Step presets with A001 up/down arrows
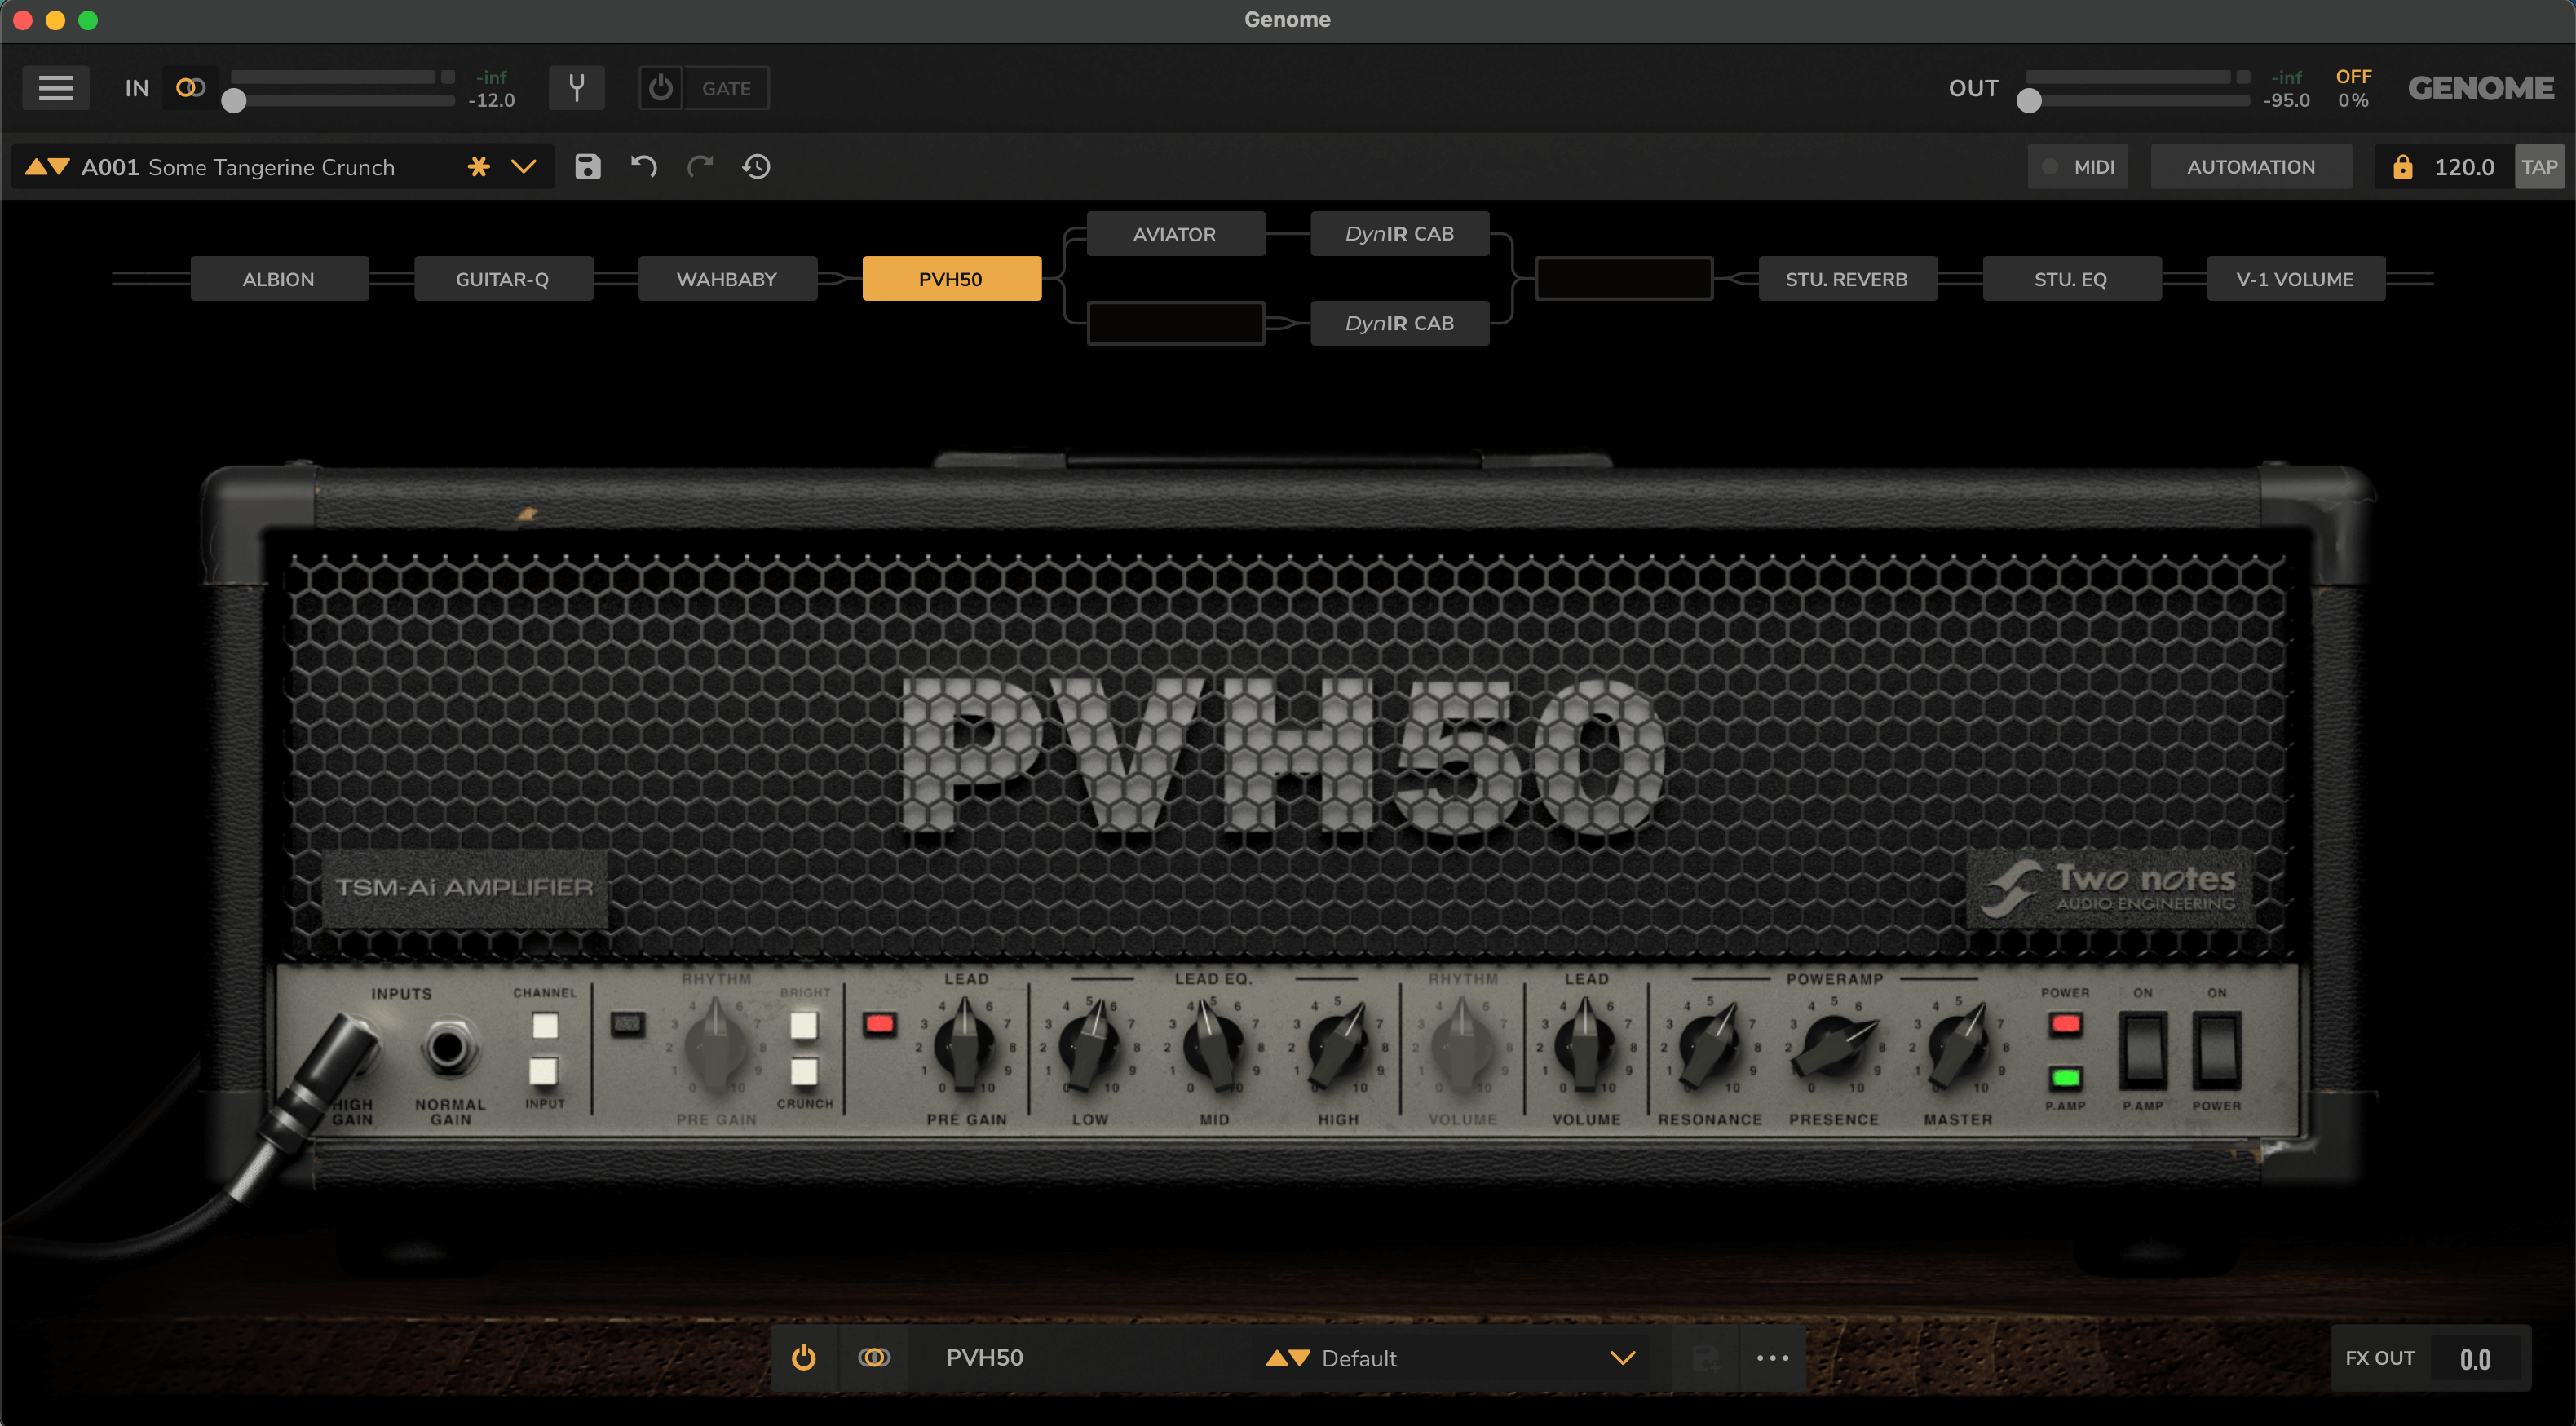 [x=47, y=167]
